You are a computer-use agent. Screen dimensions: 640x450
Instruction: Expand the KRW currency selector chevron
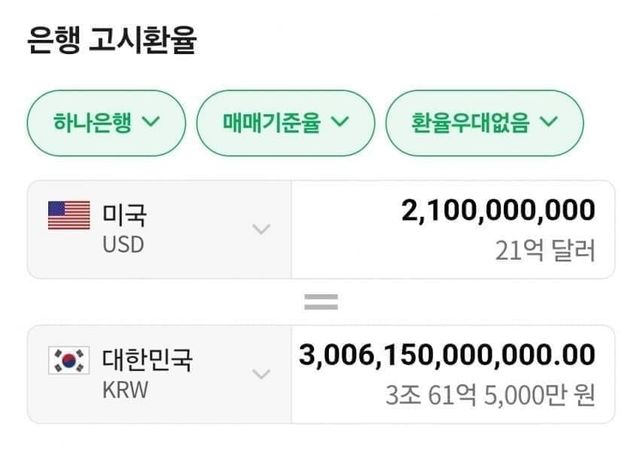pos(261,374)
